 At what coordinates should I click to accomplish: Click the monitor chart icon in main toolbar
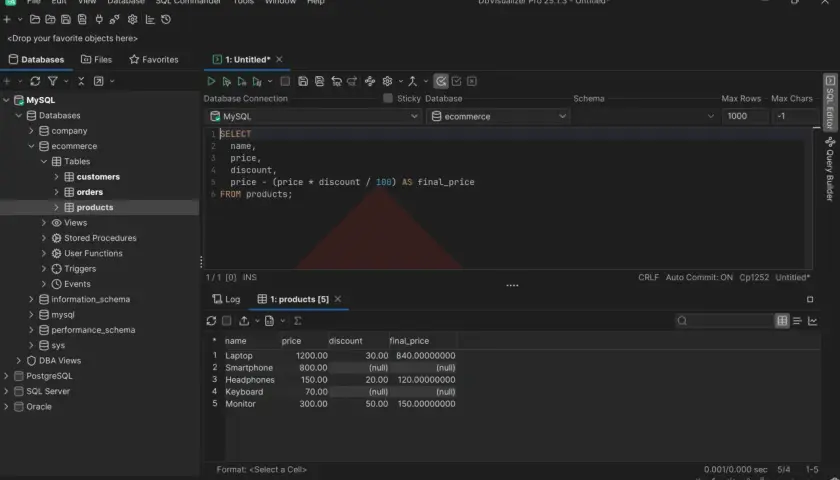(150, 19)
